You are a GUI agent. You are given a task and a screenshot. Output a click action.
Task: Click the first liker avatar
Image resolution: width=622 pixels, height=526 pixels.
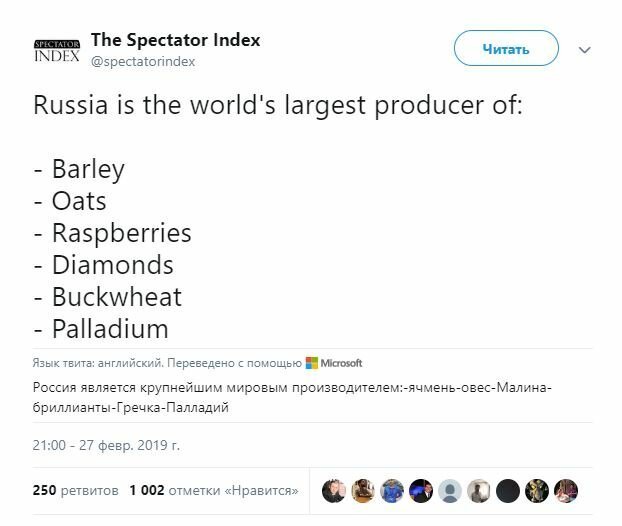pos(334,490)
